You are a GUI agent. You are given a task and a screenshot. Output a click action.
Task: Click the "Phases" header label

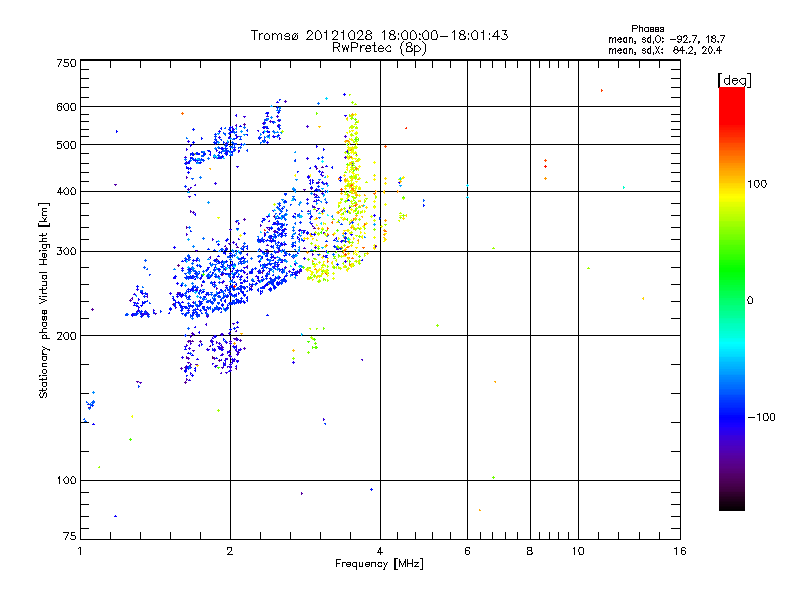pyautogui.click(x=647, y=29)
